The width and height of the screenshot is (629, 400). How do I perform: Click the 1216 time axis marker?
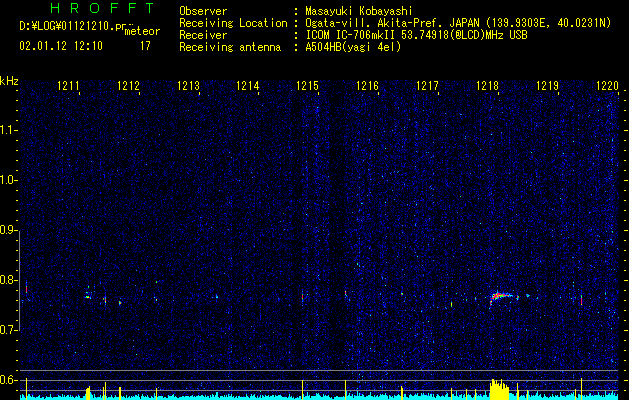pos(367,86)
